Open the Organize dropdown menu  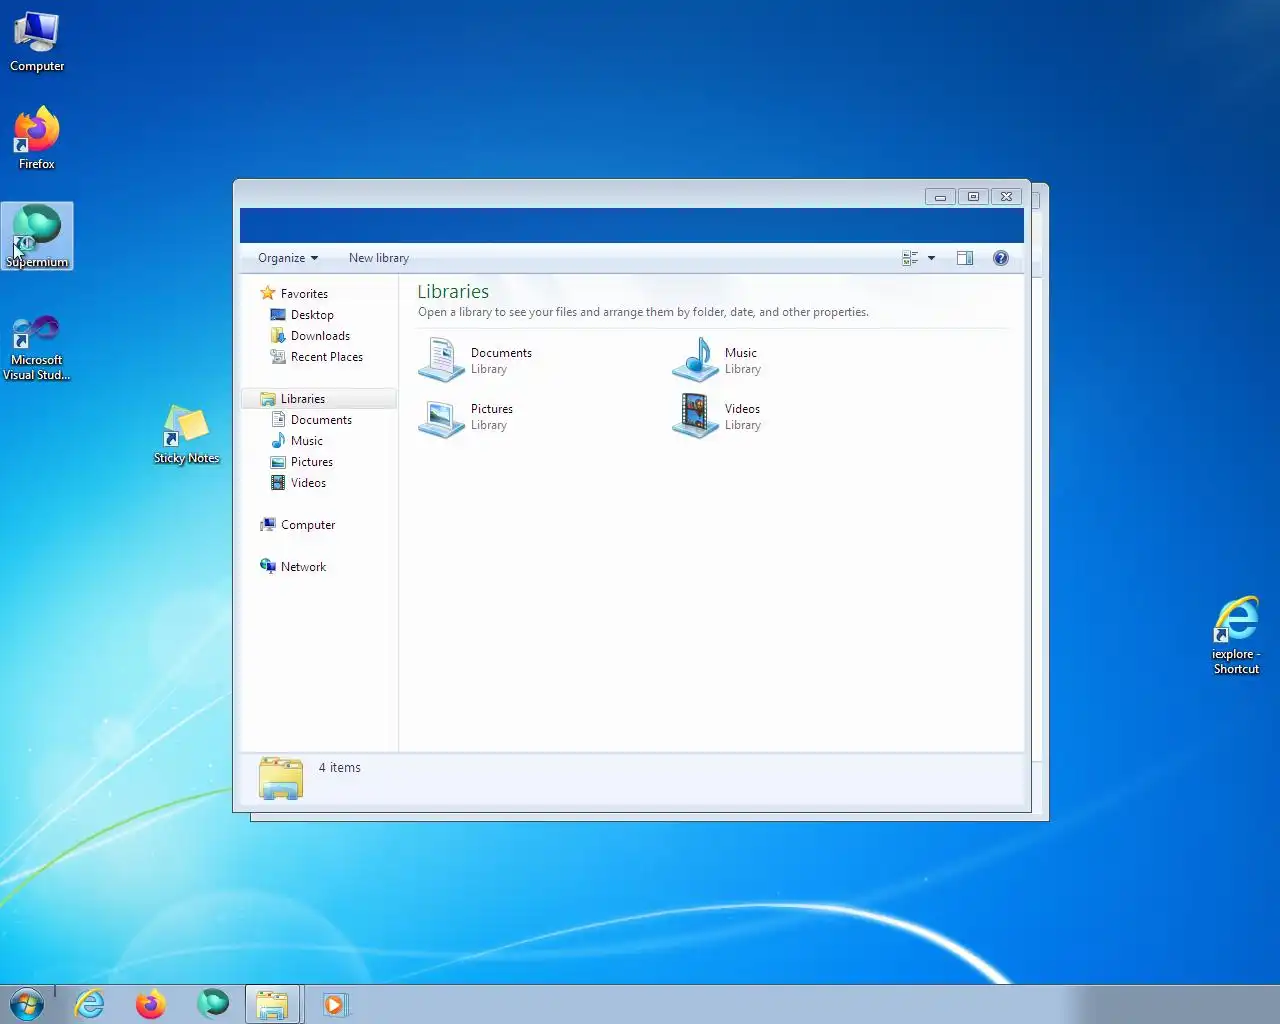(x=288, y=258)
